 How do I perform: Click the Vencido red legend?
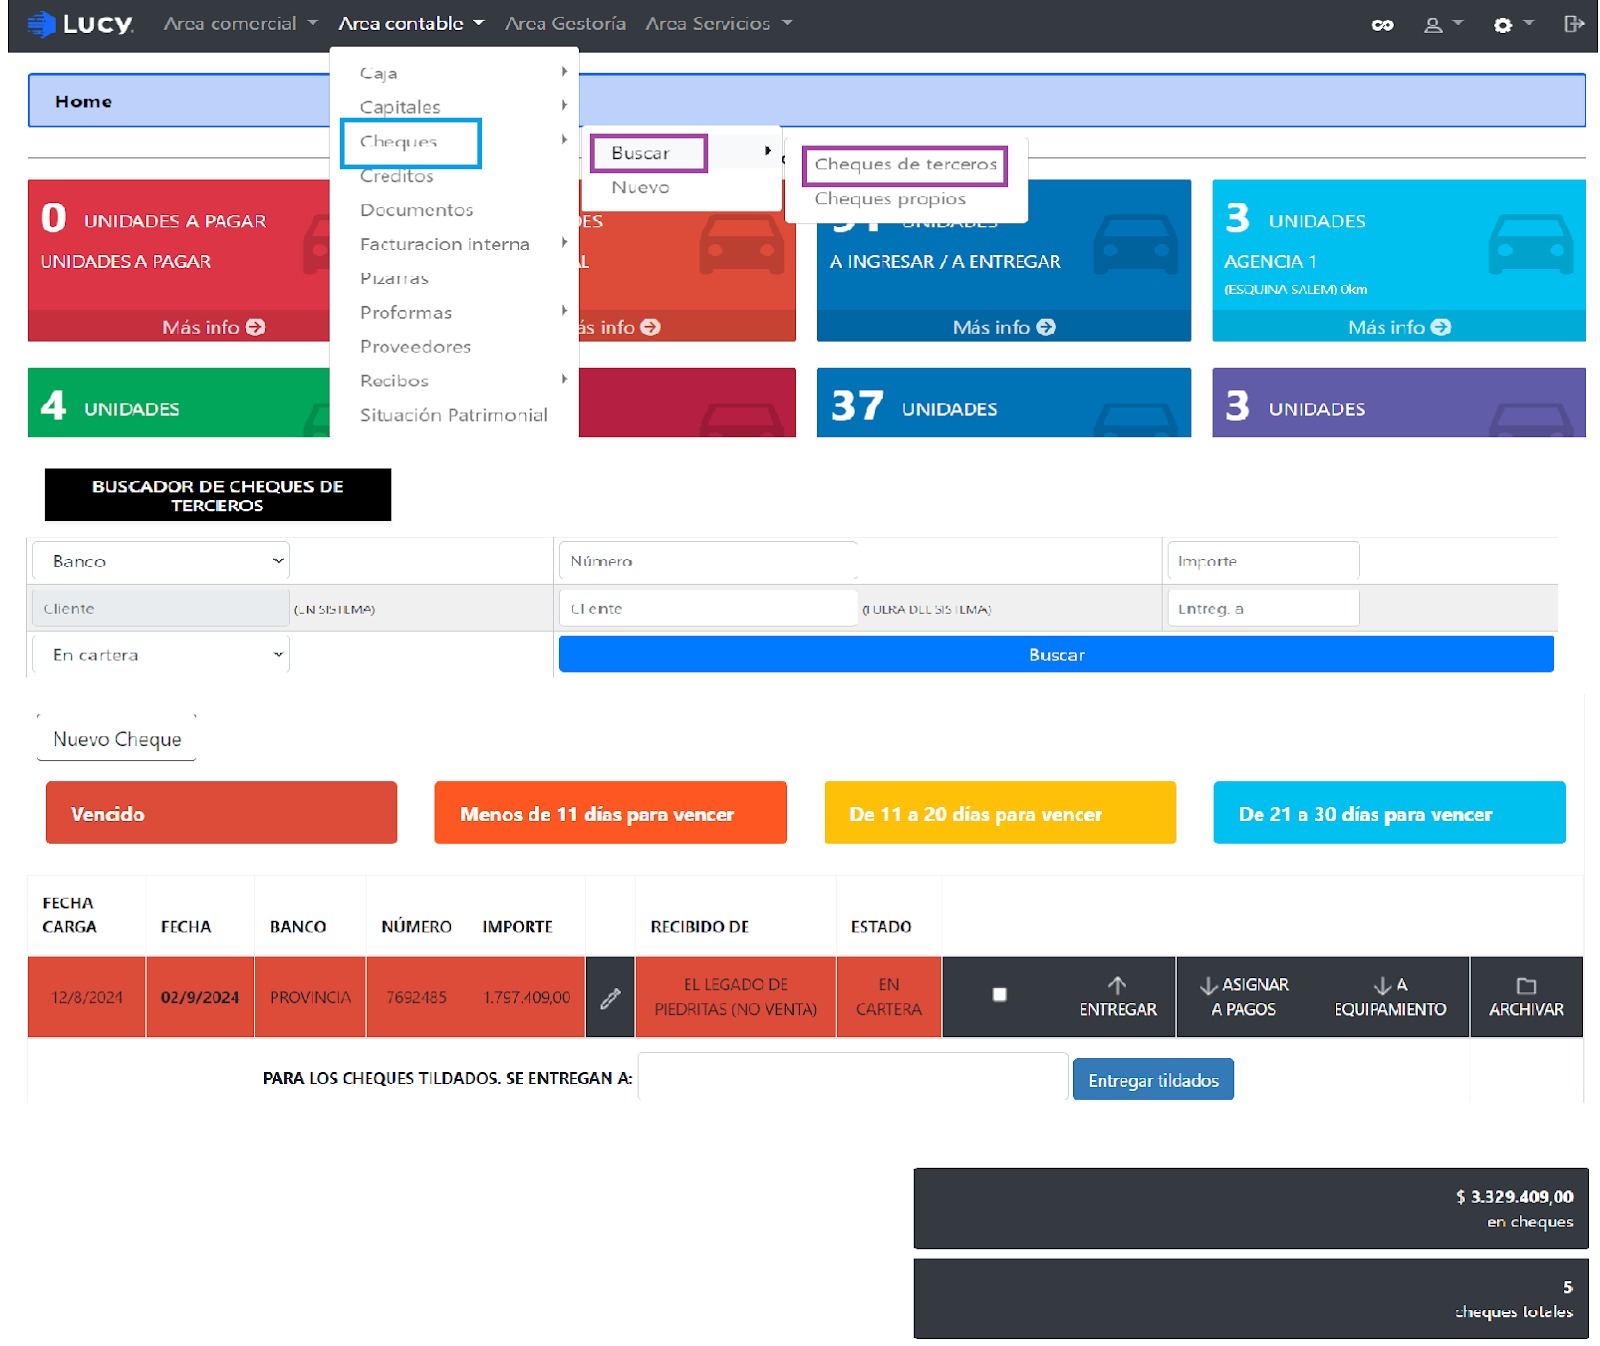pos(221,813)
